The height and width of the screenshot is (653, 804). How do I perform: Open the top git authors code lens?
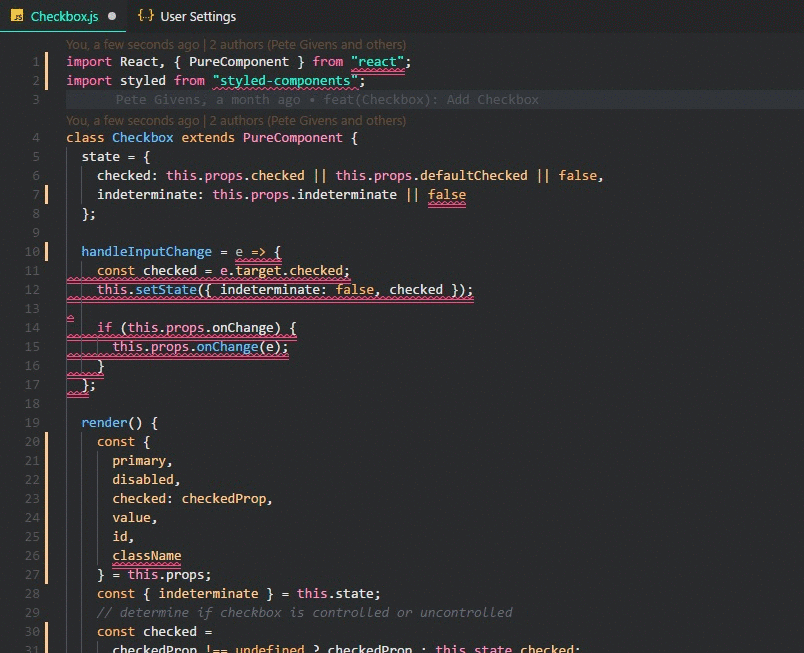coord(236,45)
